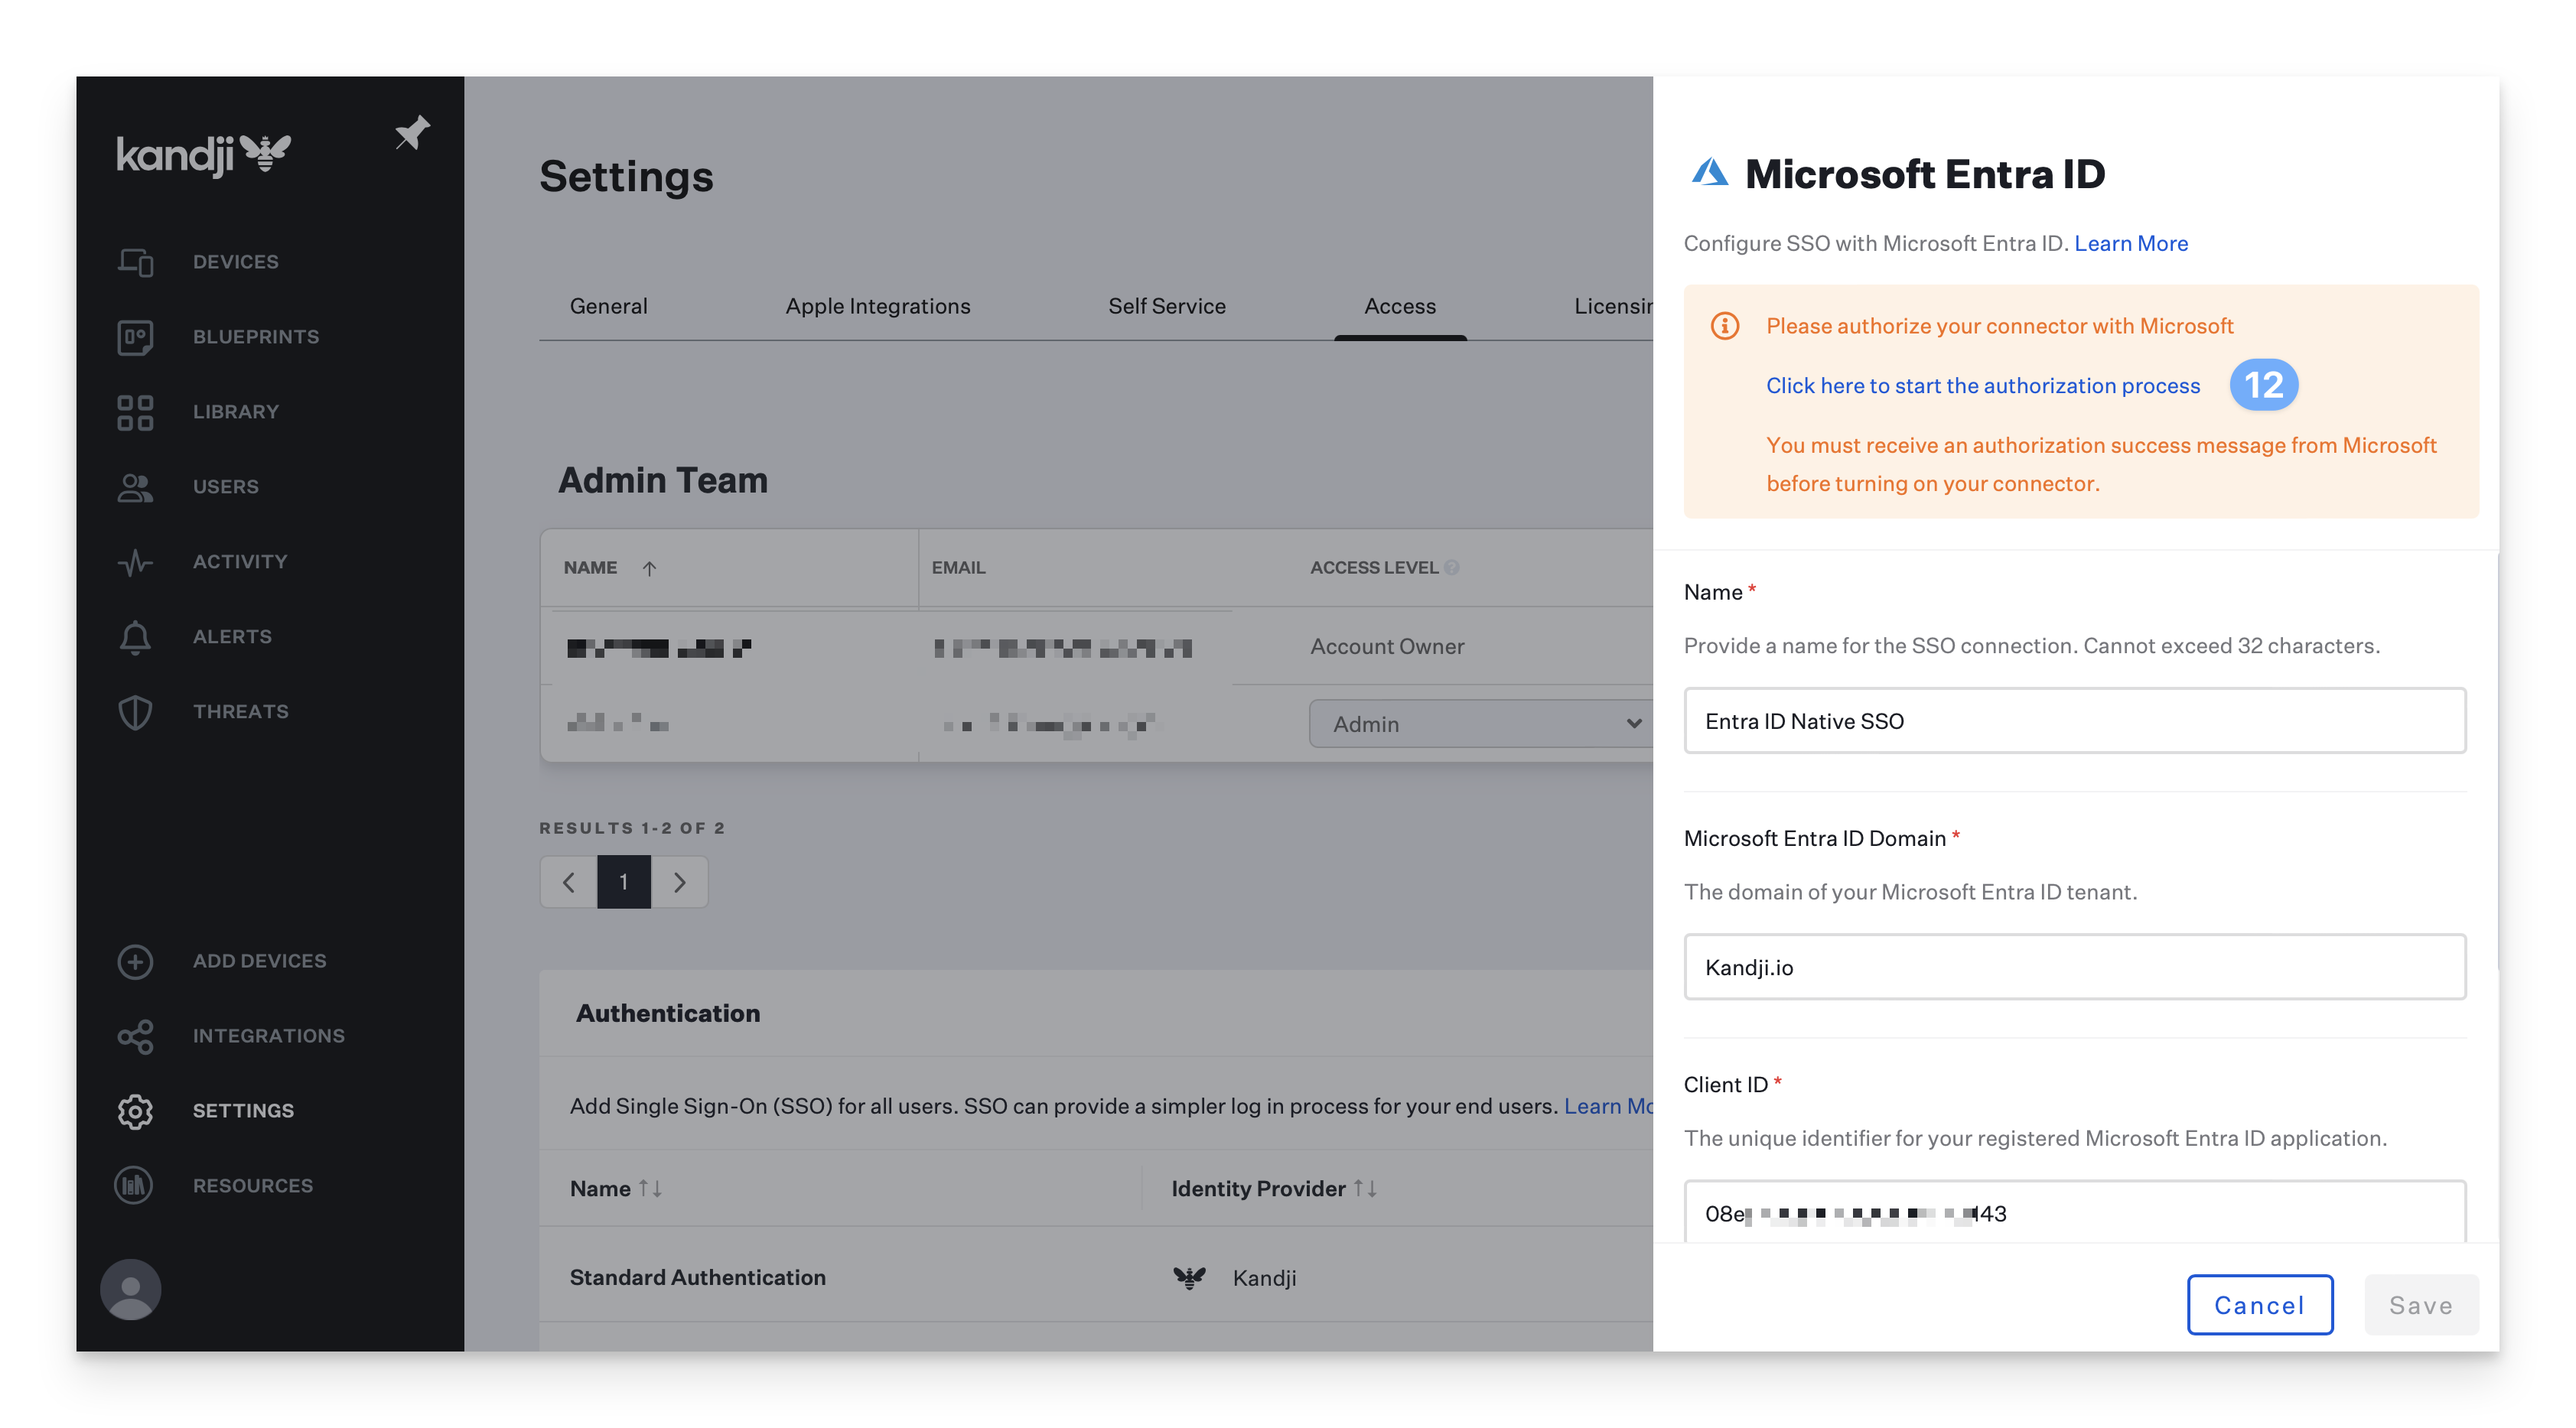This screenshot has height=1428, width=2576.
Task: Open the Settings menu item label
Action: point(243,1111)
